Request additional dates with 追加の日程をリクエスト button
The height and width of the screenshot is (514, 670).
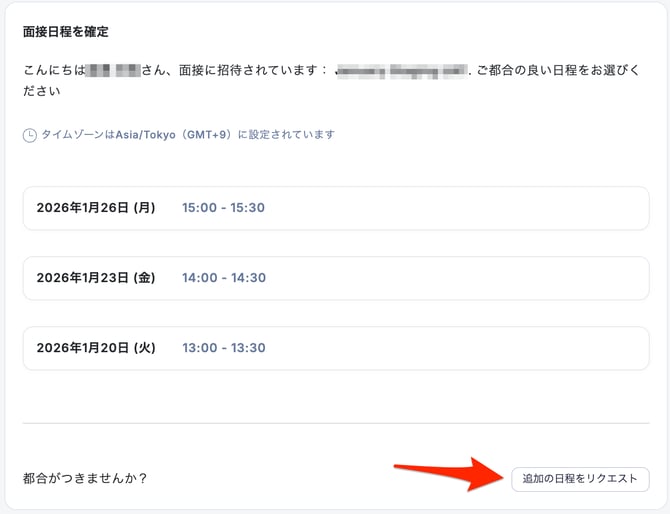pyautogui.click(x=579, y=479)
